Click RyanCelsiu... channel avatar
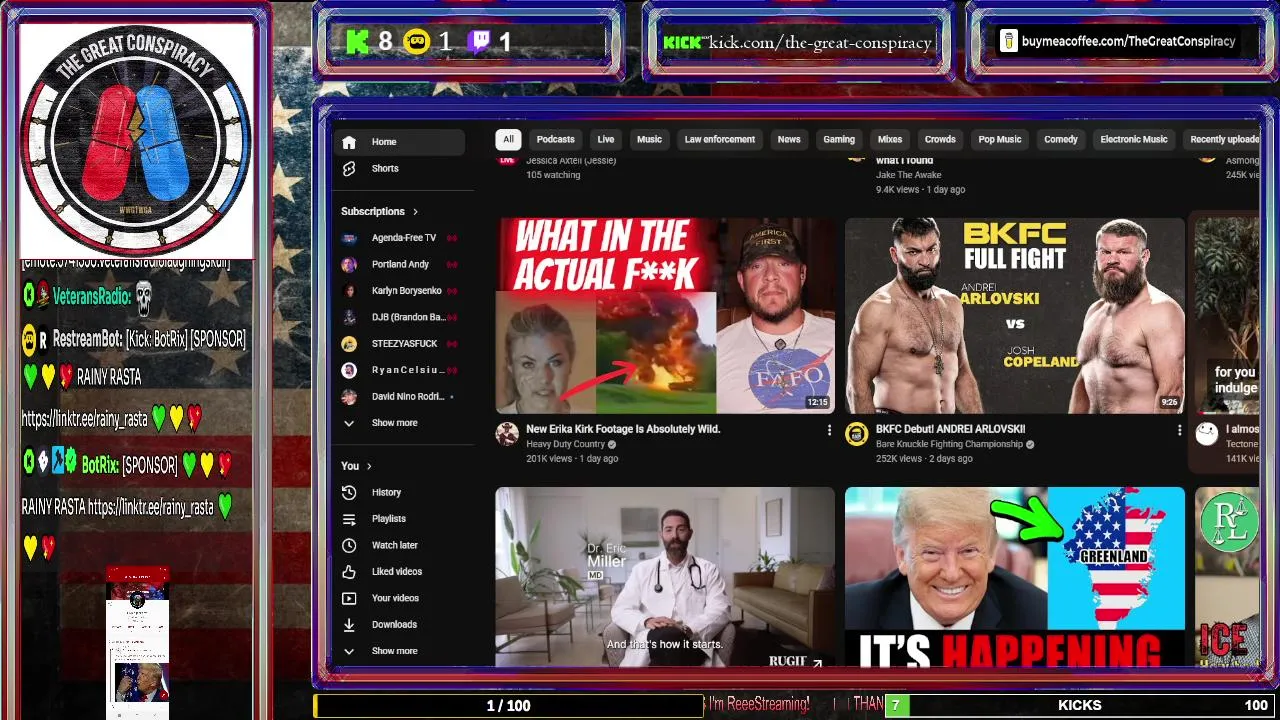 coord(349,370)
